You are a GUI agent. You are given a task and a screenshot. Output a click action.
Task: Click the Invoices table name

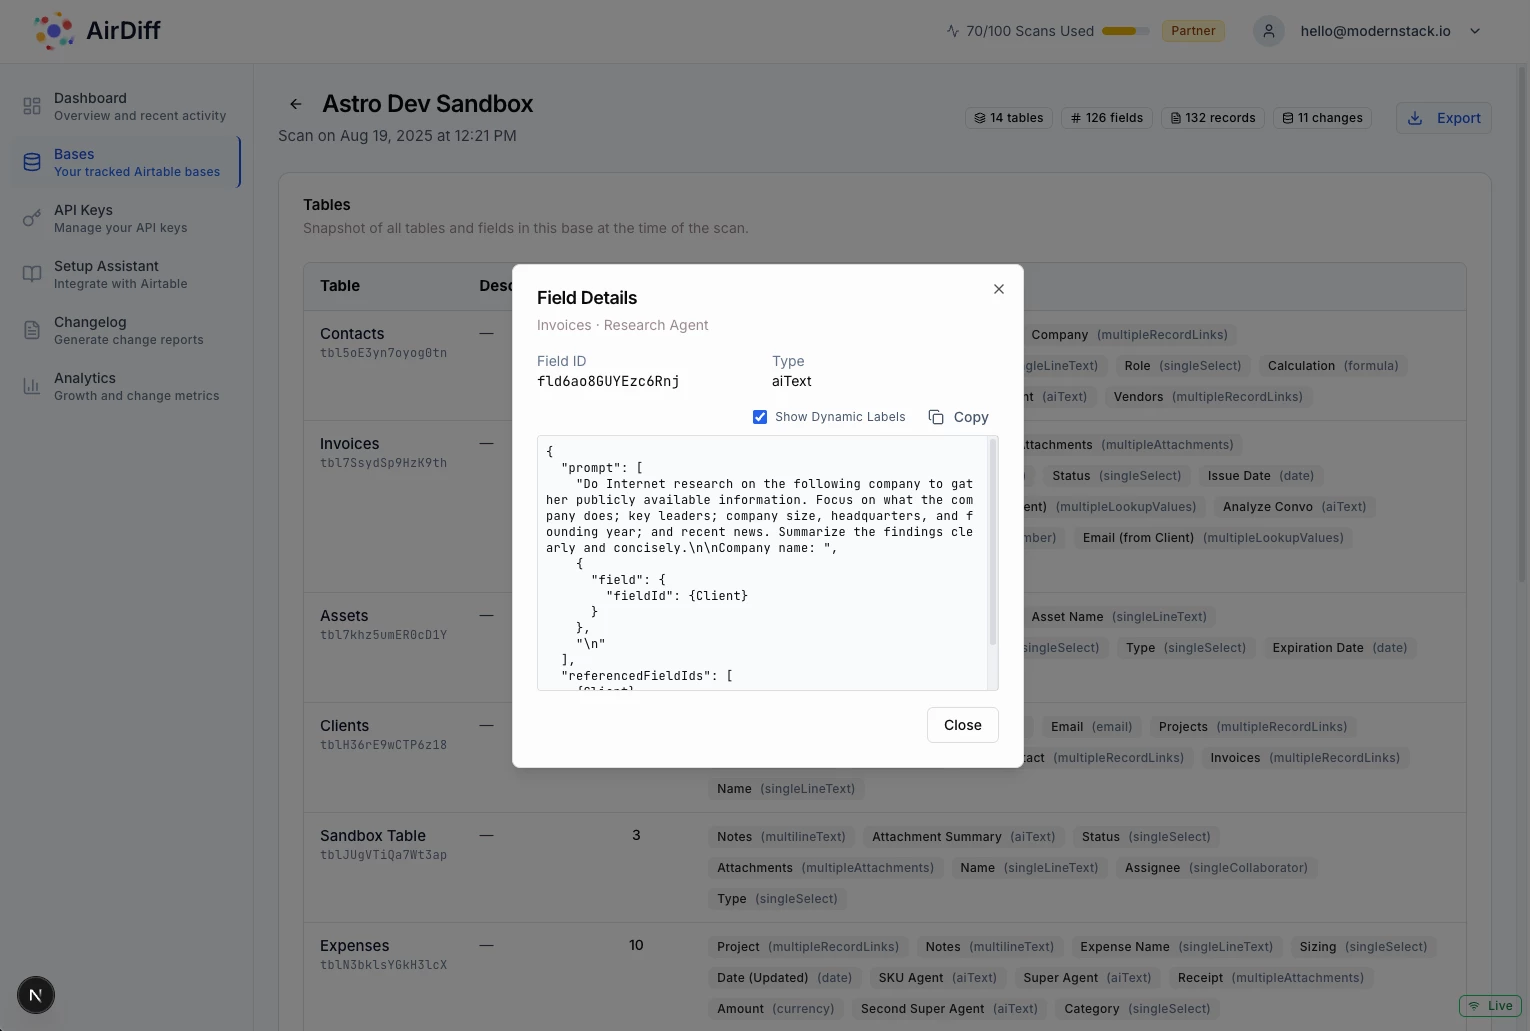click(349, 444)
